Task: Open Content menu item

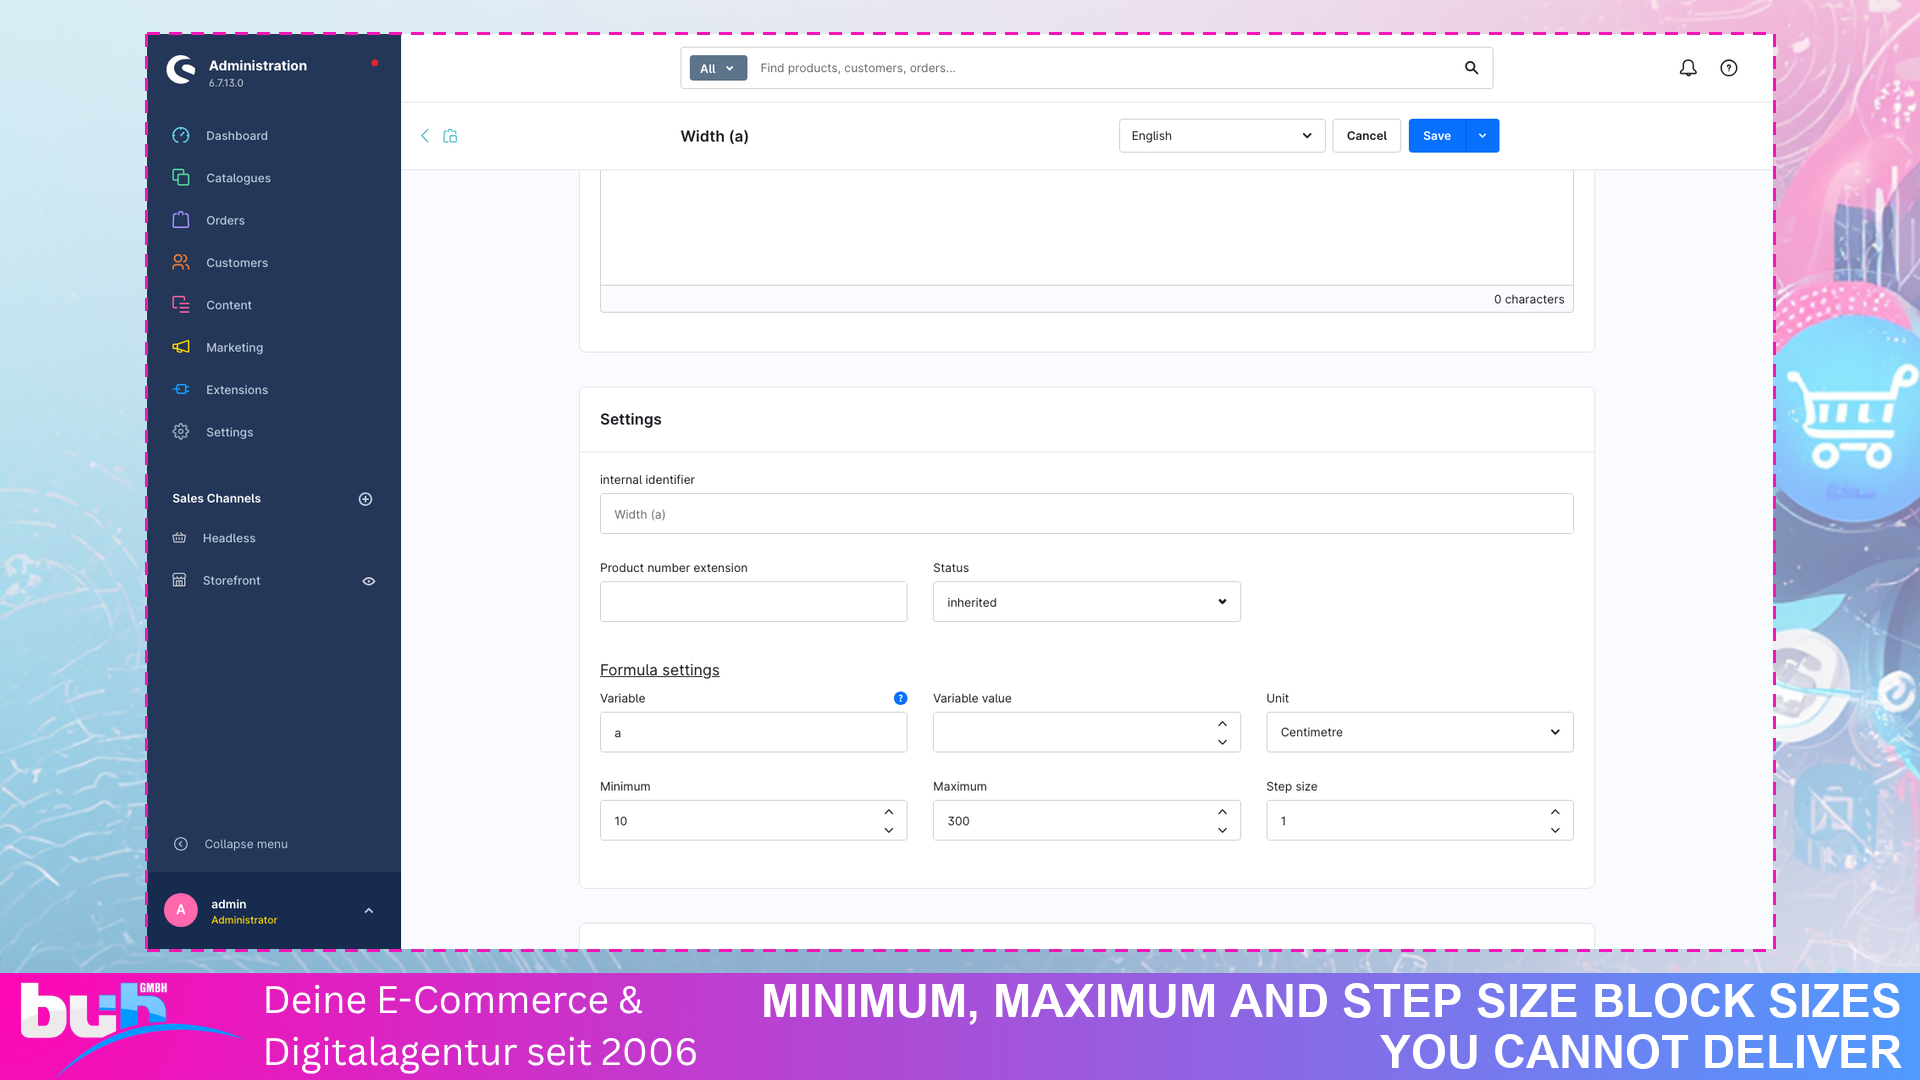Action: [229, 305]
